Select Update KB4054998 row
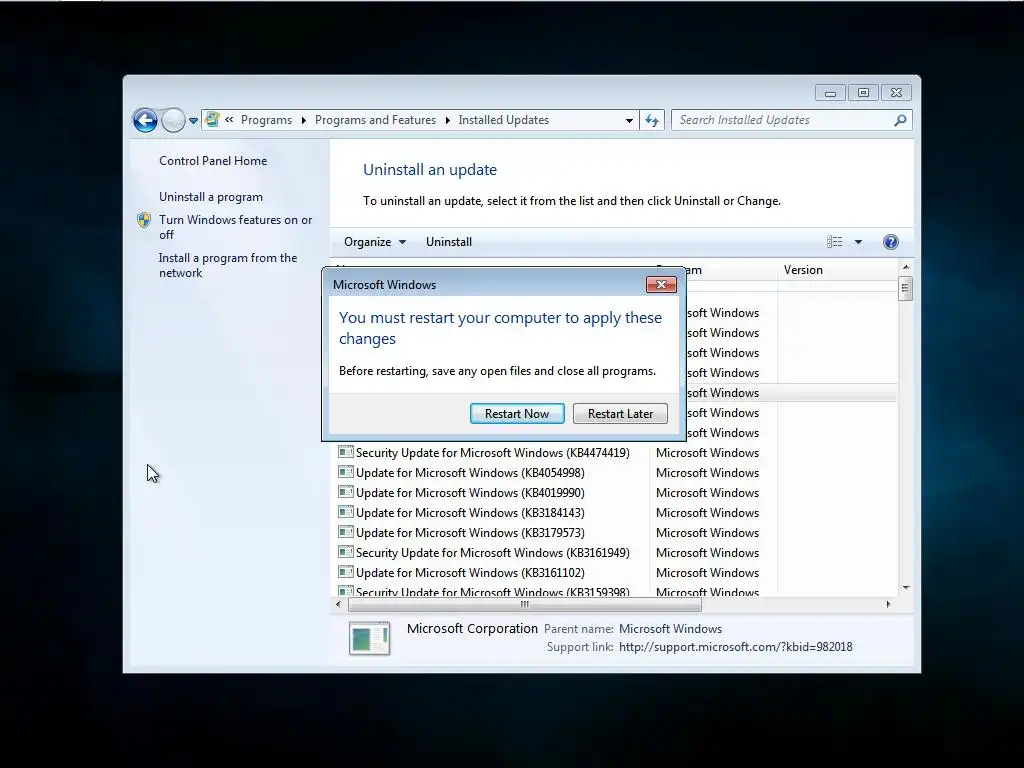This screenshot has height=768, width=1024. tap(616, 473)
